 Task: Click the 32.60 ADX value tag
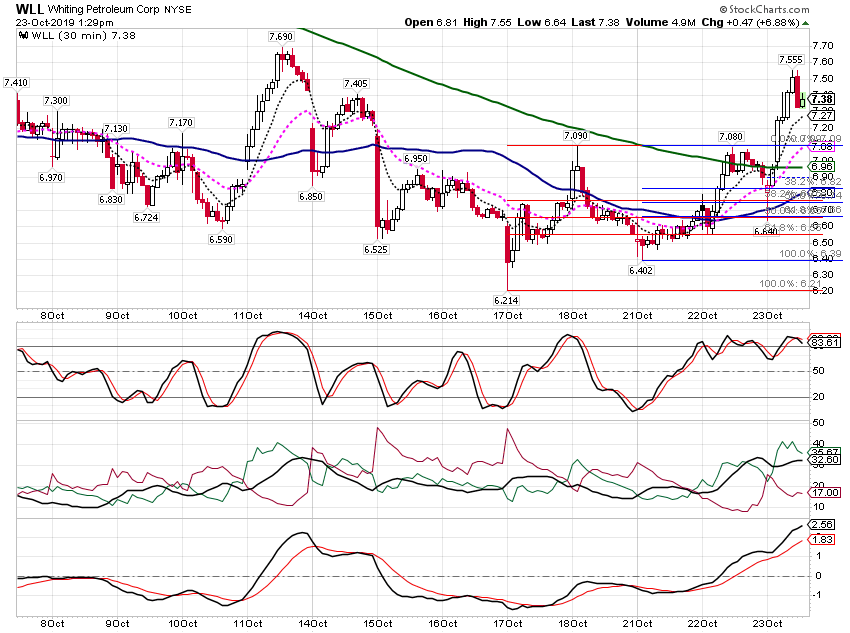click(x=824, y=460)
